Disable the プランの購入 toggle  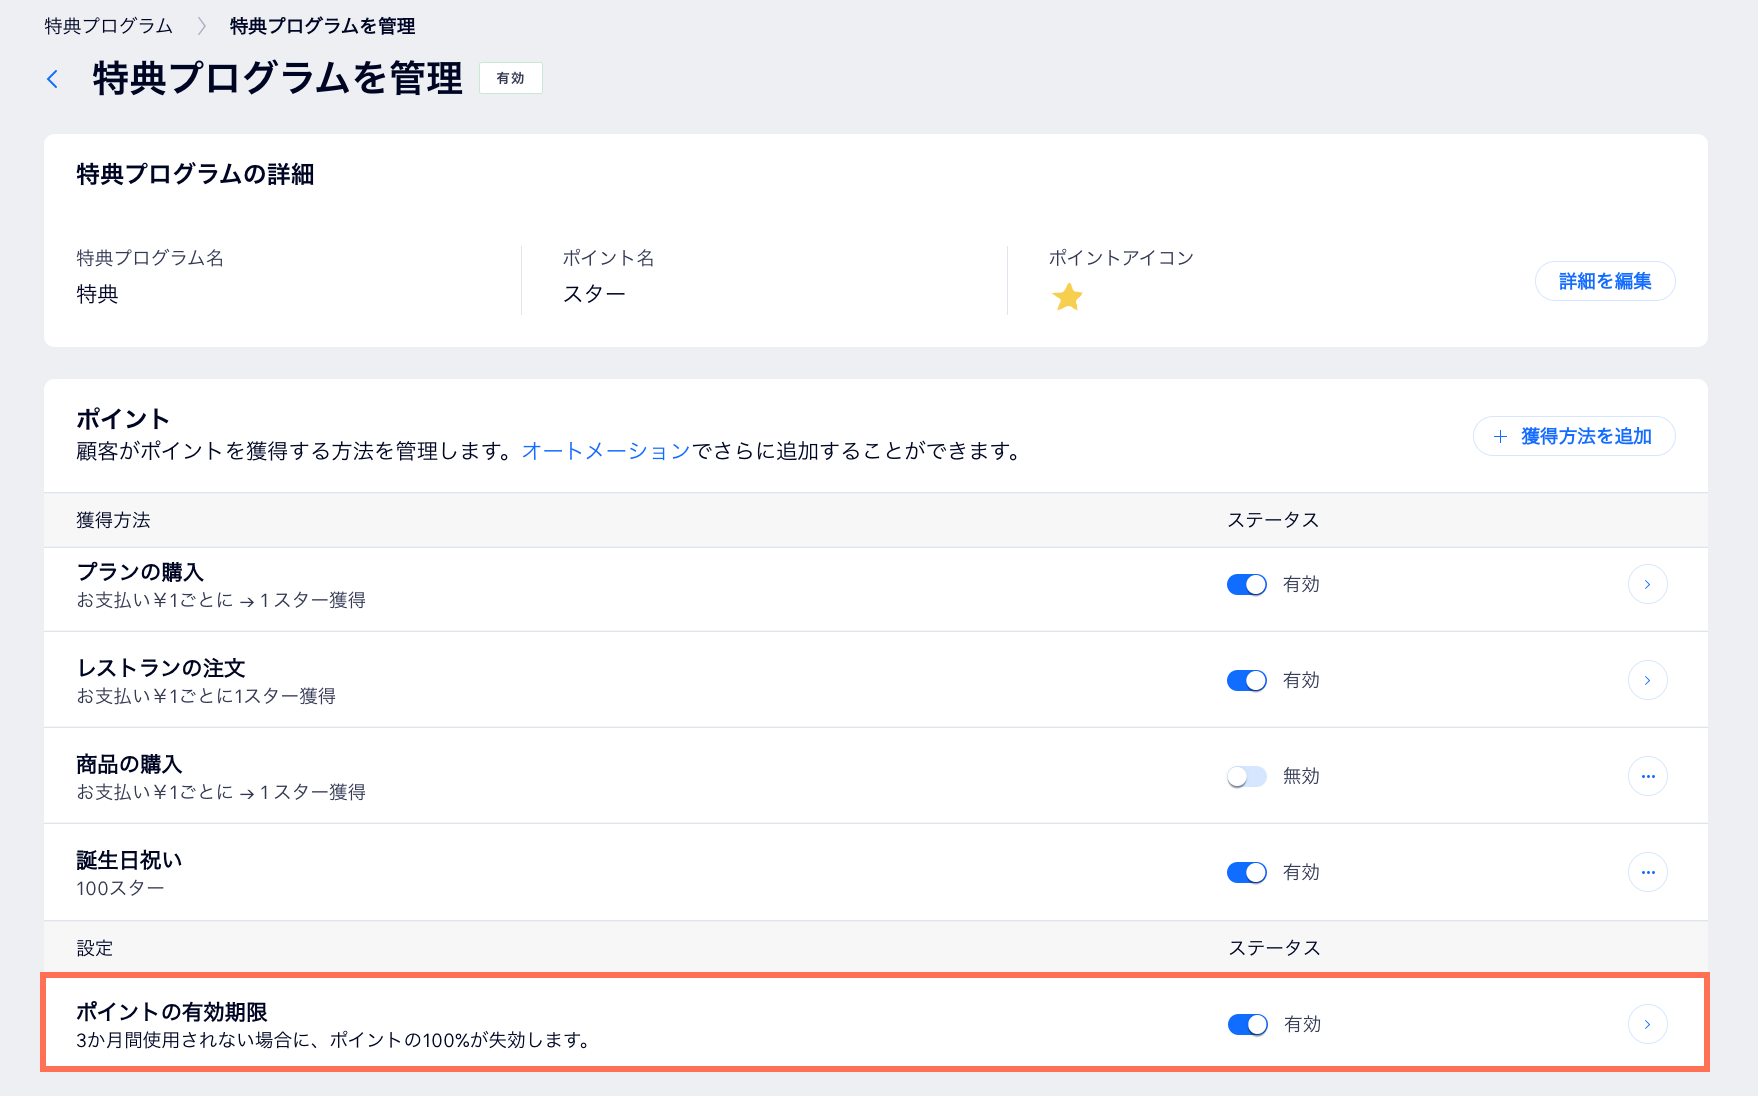pos(1246,584)
